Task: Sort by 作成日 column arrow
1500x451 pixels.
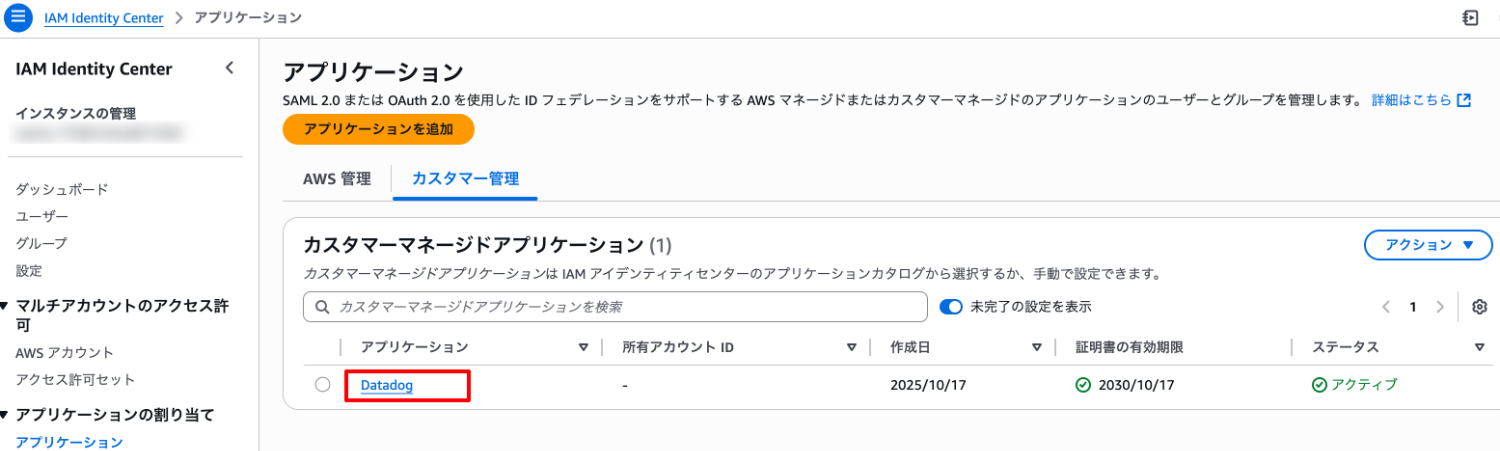Action: 1037,347
